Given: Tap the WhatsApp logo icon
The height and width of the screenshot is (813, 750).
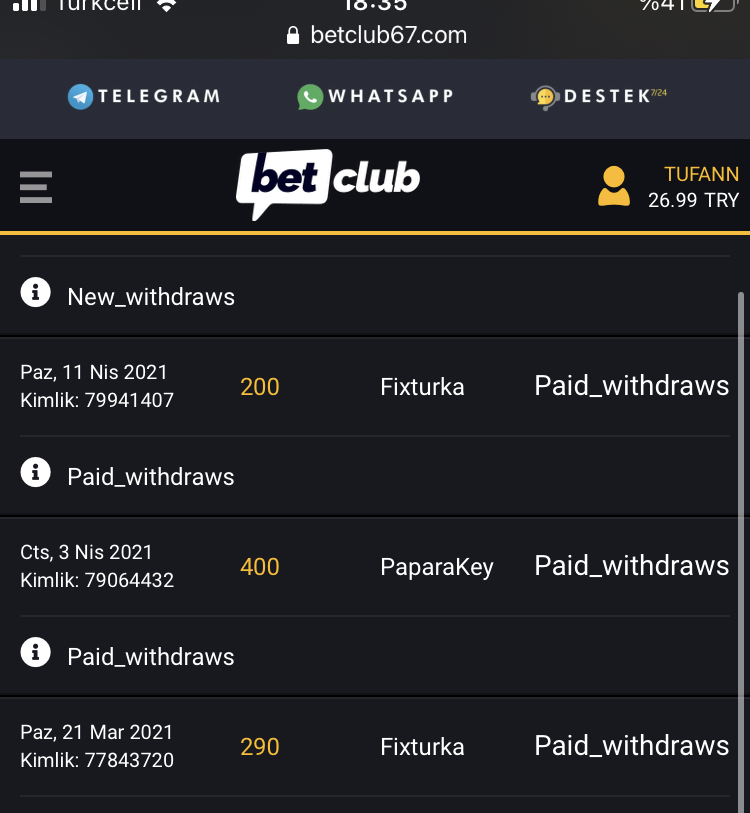Looking at the screenshot, I should click(310, 96).
